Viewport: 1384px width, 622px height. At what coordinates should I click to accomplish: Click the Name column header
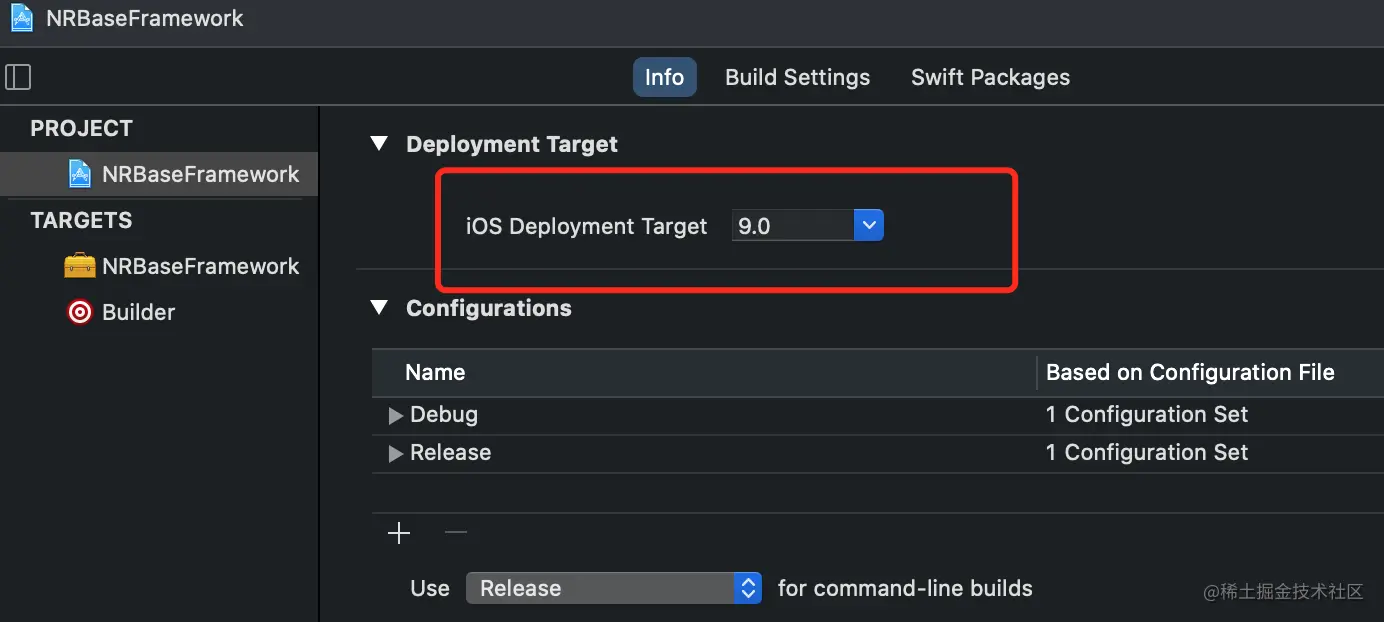tap(435, 373)
